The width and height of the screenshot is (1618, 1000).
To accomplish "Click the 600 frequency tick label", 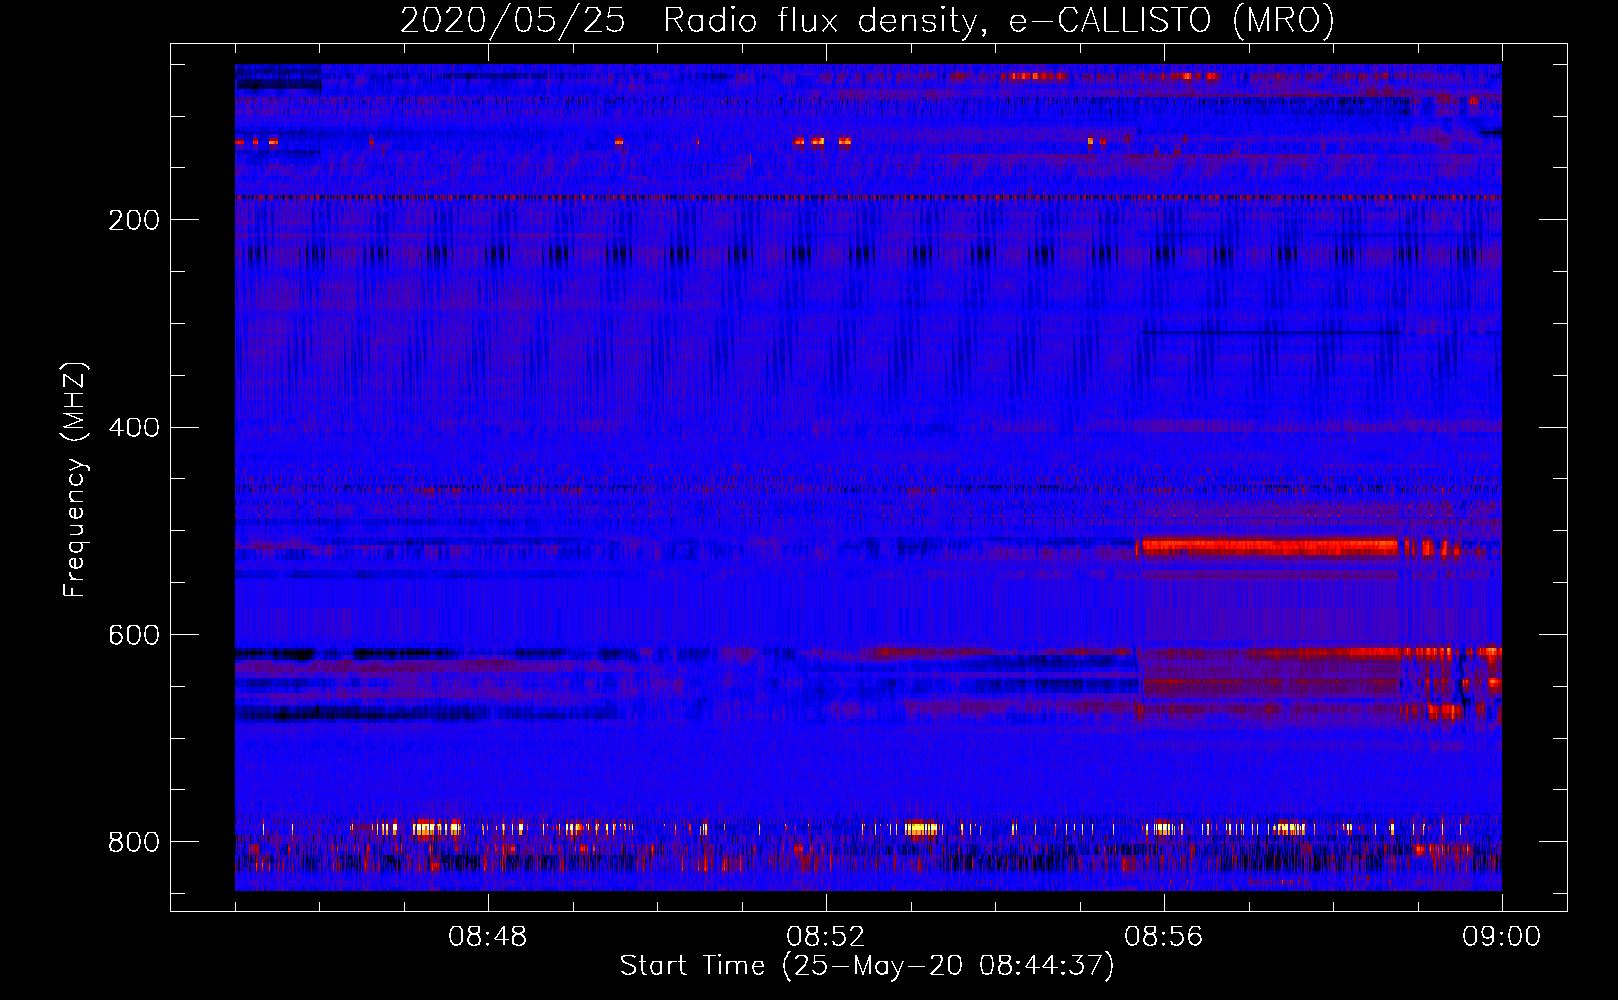I will 134,635.
